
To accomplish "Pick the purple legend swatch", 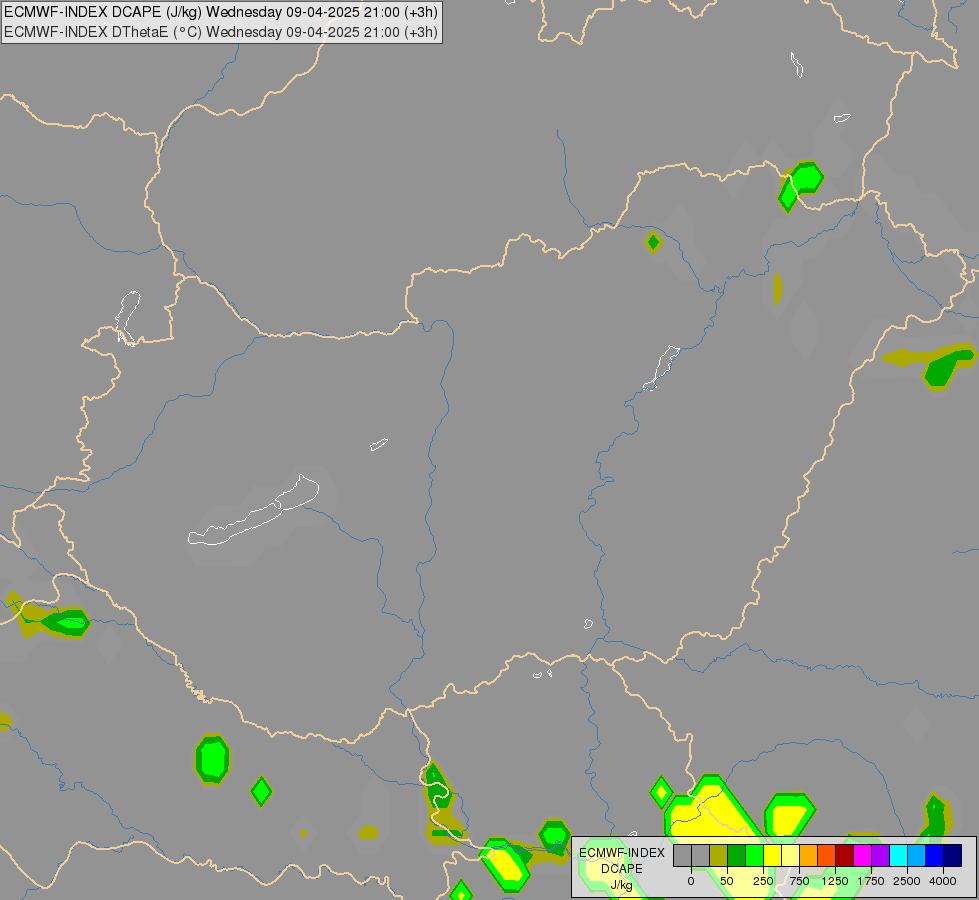I will tap(880, 855).
